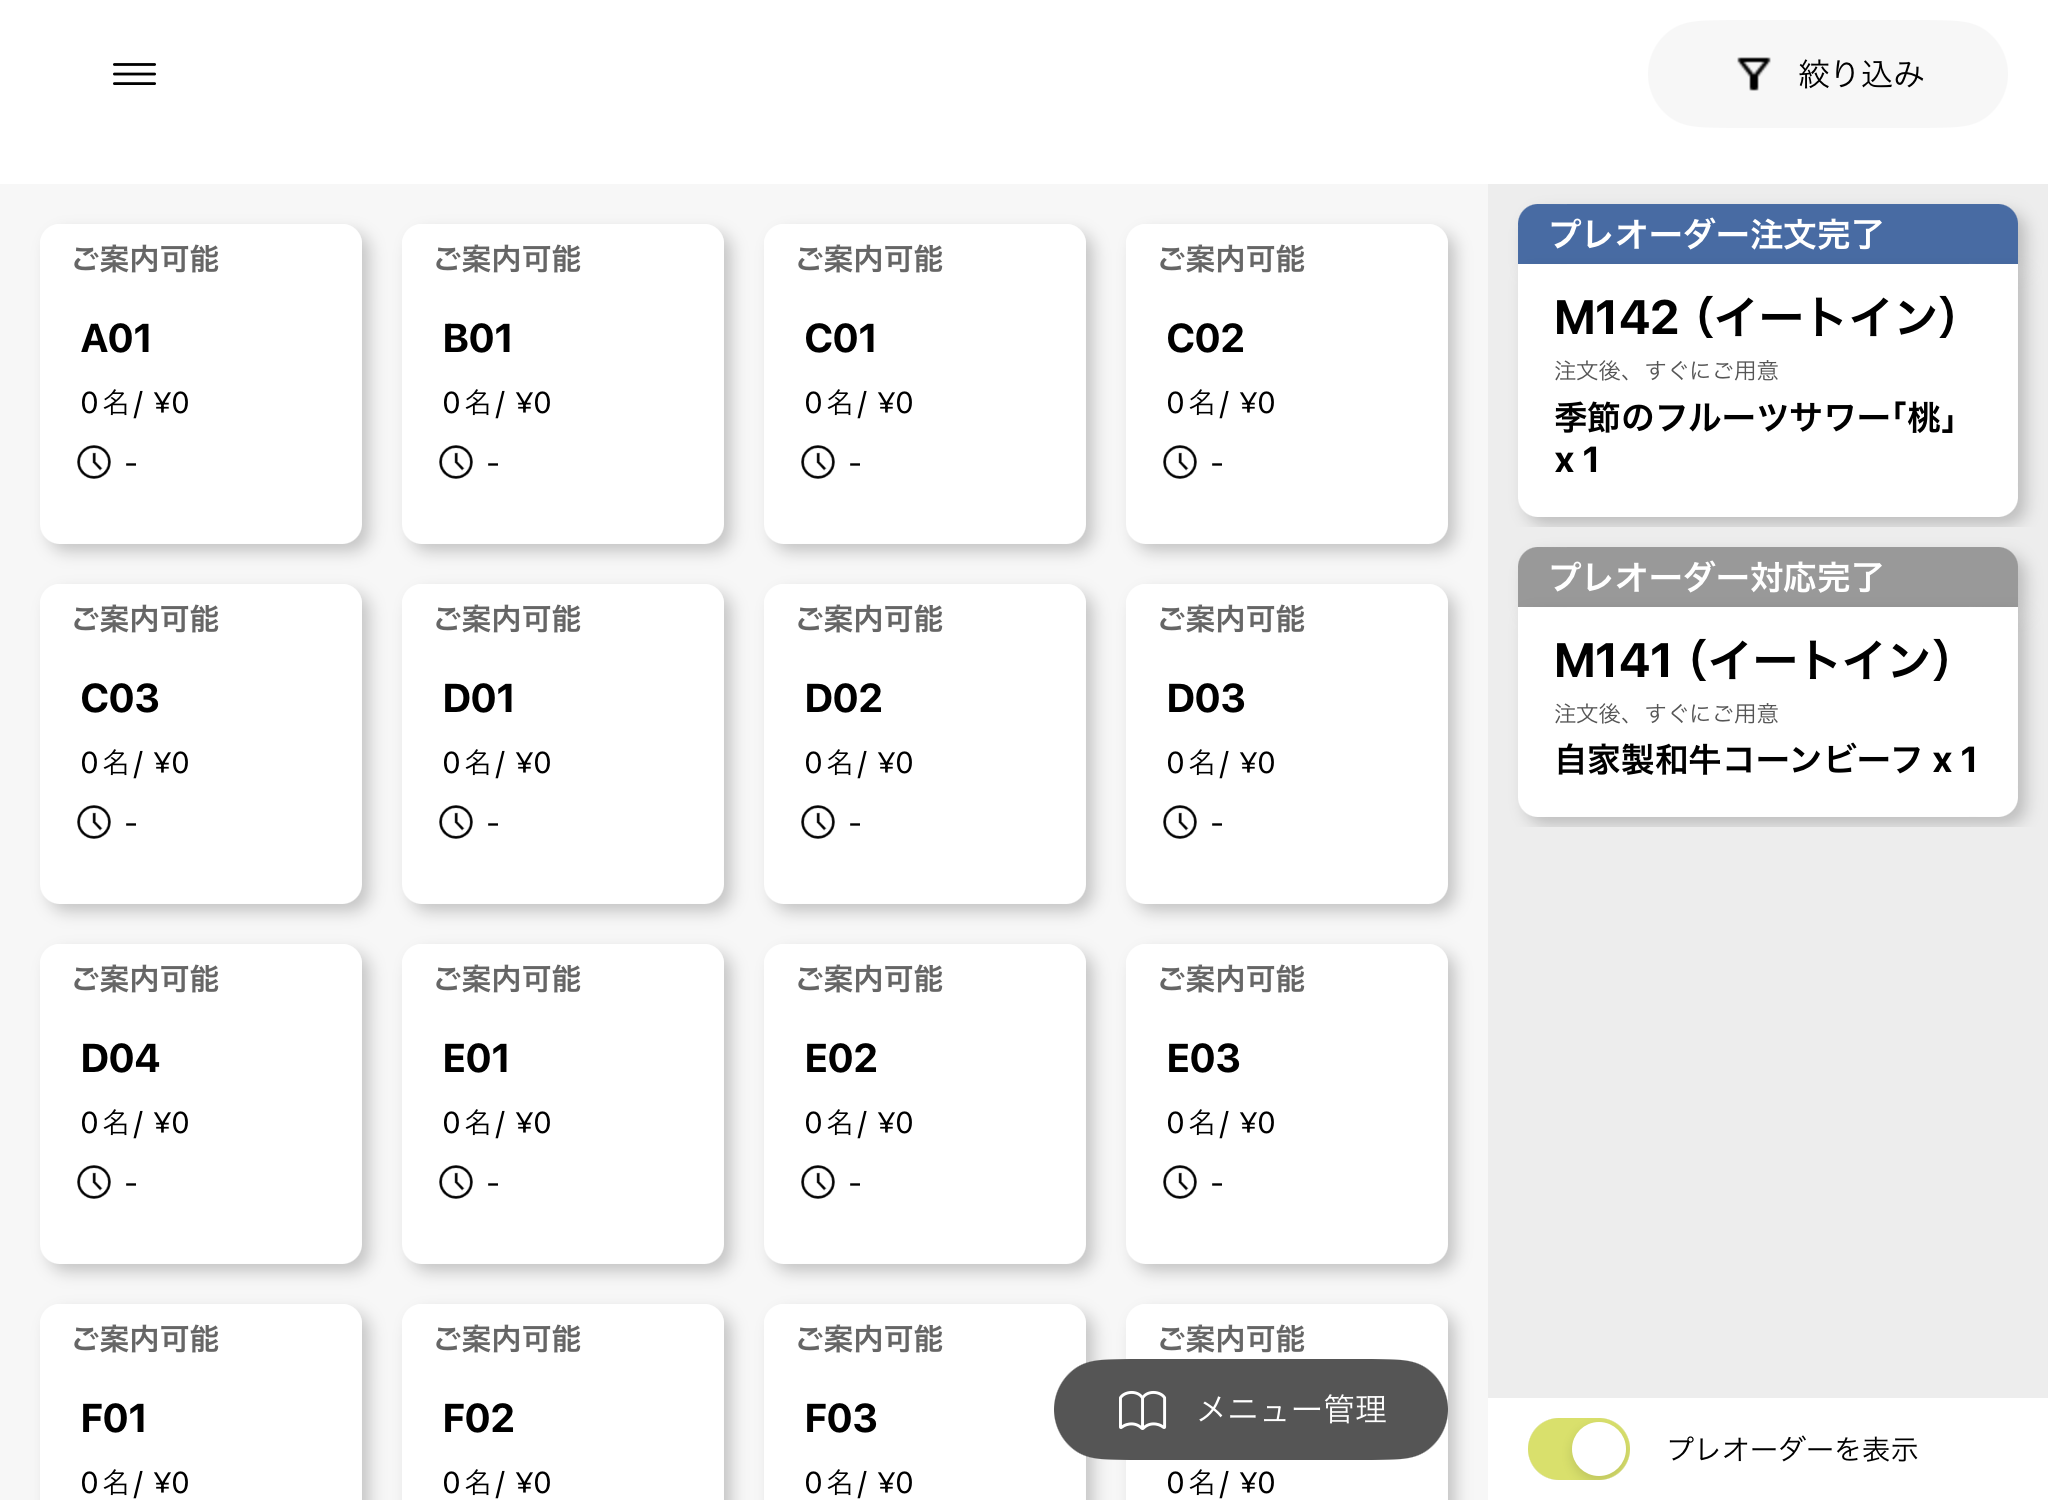Click the clock icon on table D02
Image resolution: width=2048 pixels, height=1500 pixels.
(x=818, y=822)
